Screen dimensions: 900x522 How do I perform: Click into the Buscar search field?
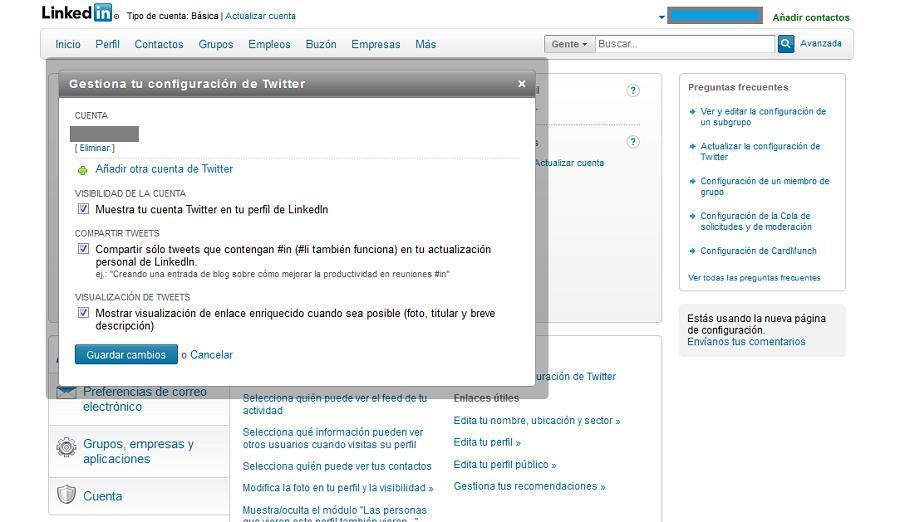pos(684,44)
